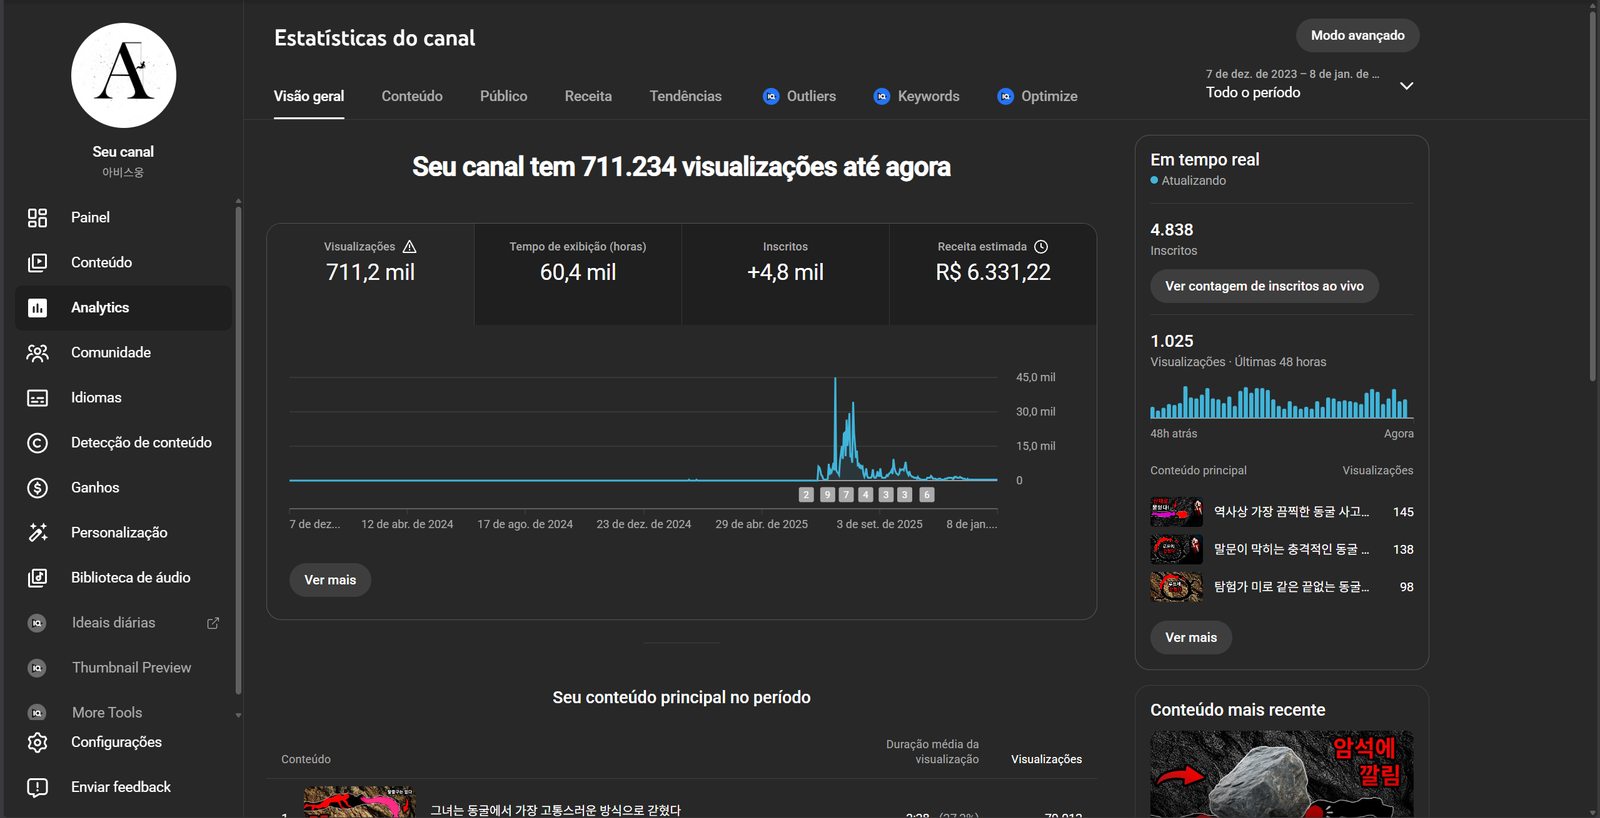This screenshot has width=1600, height=818.
Task: Click the page's vertical scrollbar
Action: 1593,195
